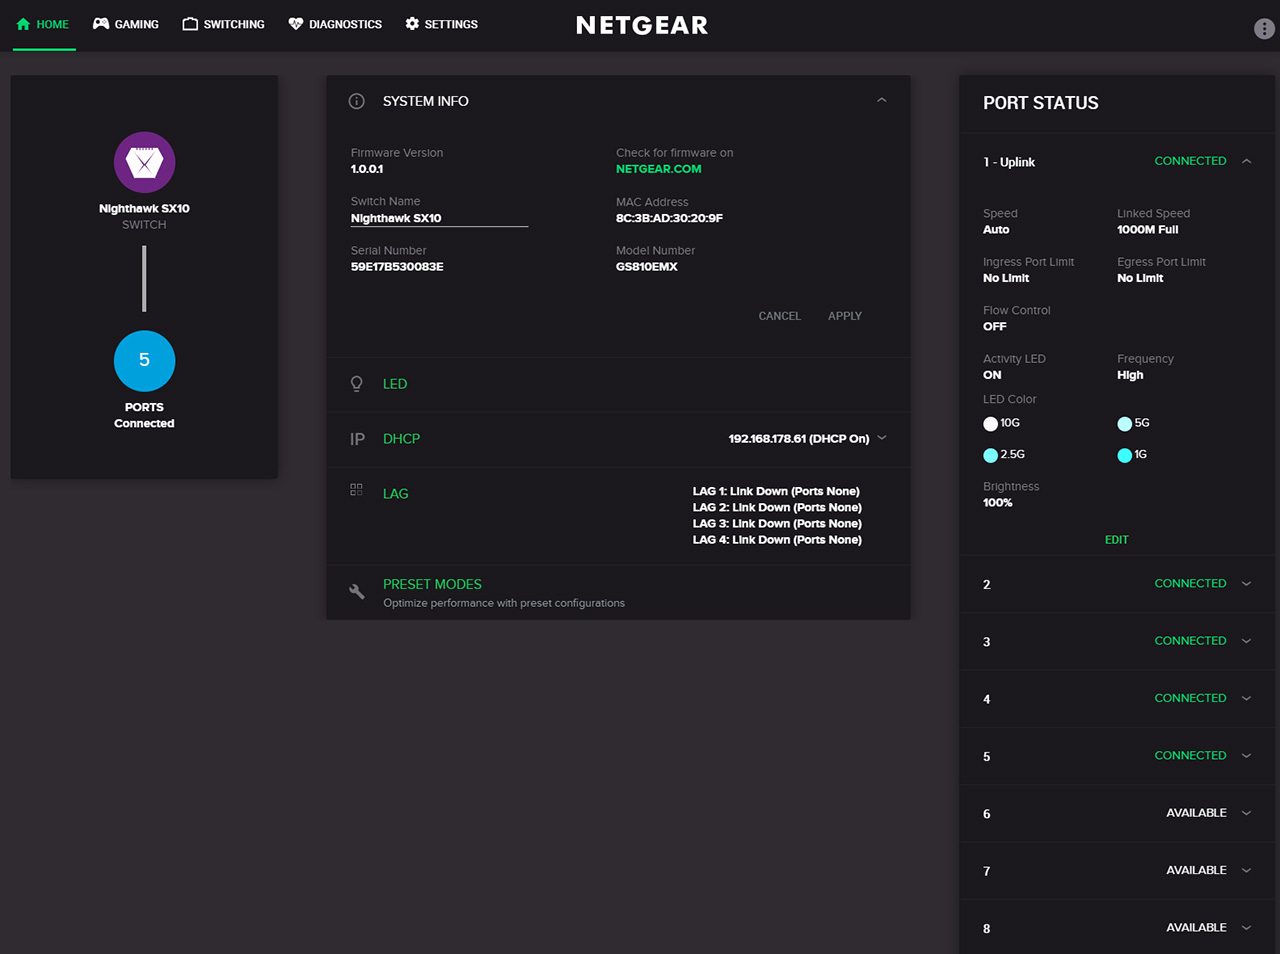This screenshot has width=1280, height=954.
Task: Click the purple Nighthawk SX10 switch icon
Action: click(144, 162)
